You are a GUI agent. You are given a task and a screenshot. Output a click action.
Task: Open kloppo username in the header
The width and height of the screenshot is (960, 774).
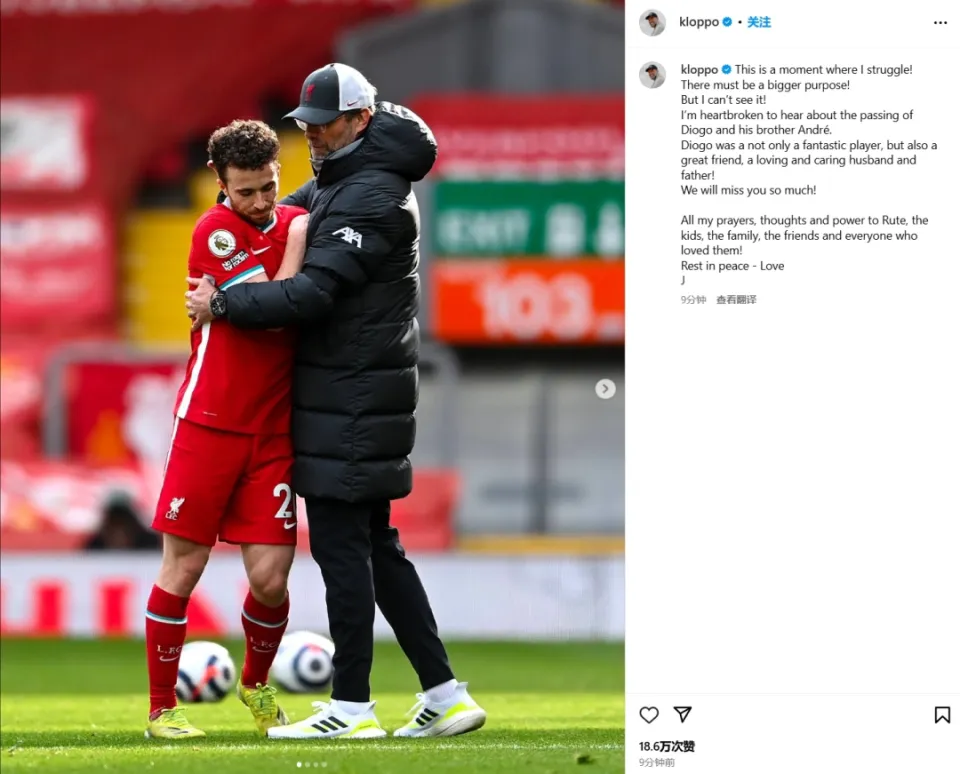coord(699,22)
